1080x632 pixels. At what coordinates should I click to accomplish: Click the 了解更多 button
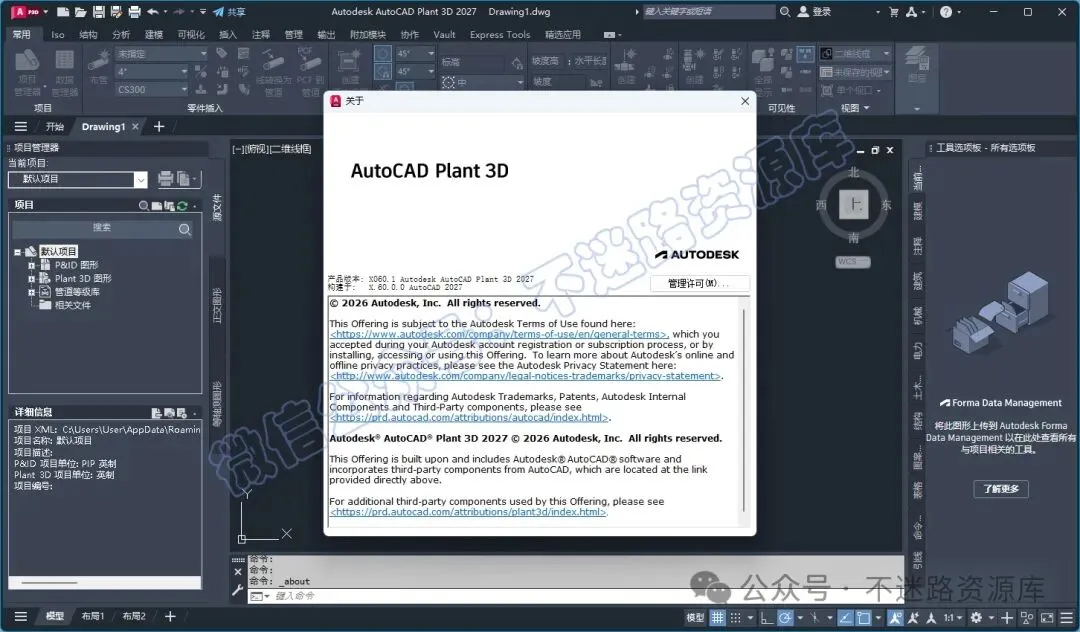tap(1001, 489)
